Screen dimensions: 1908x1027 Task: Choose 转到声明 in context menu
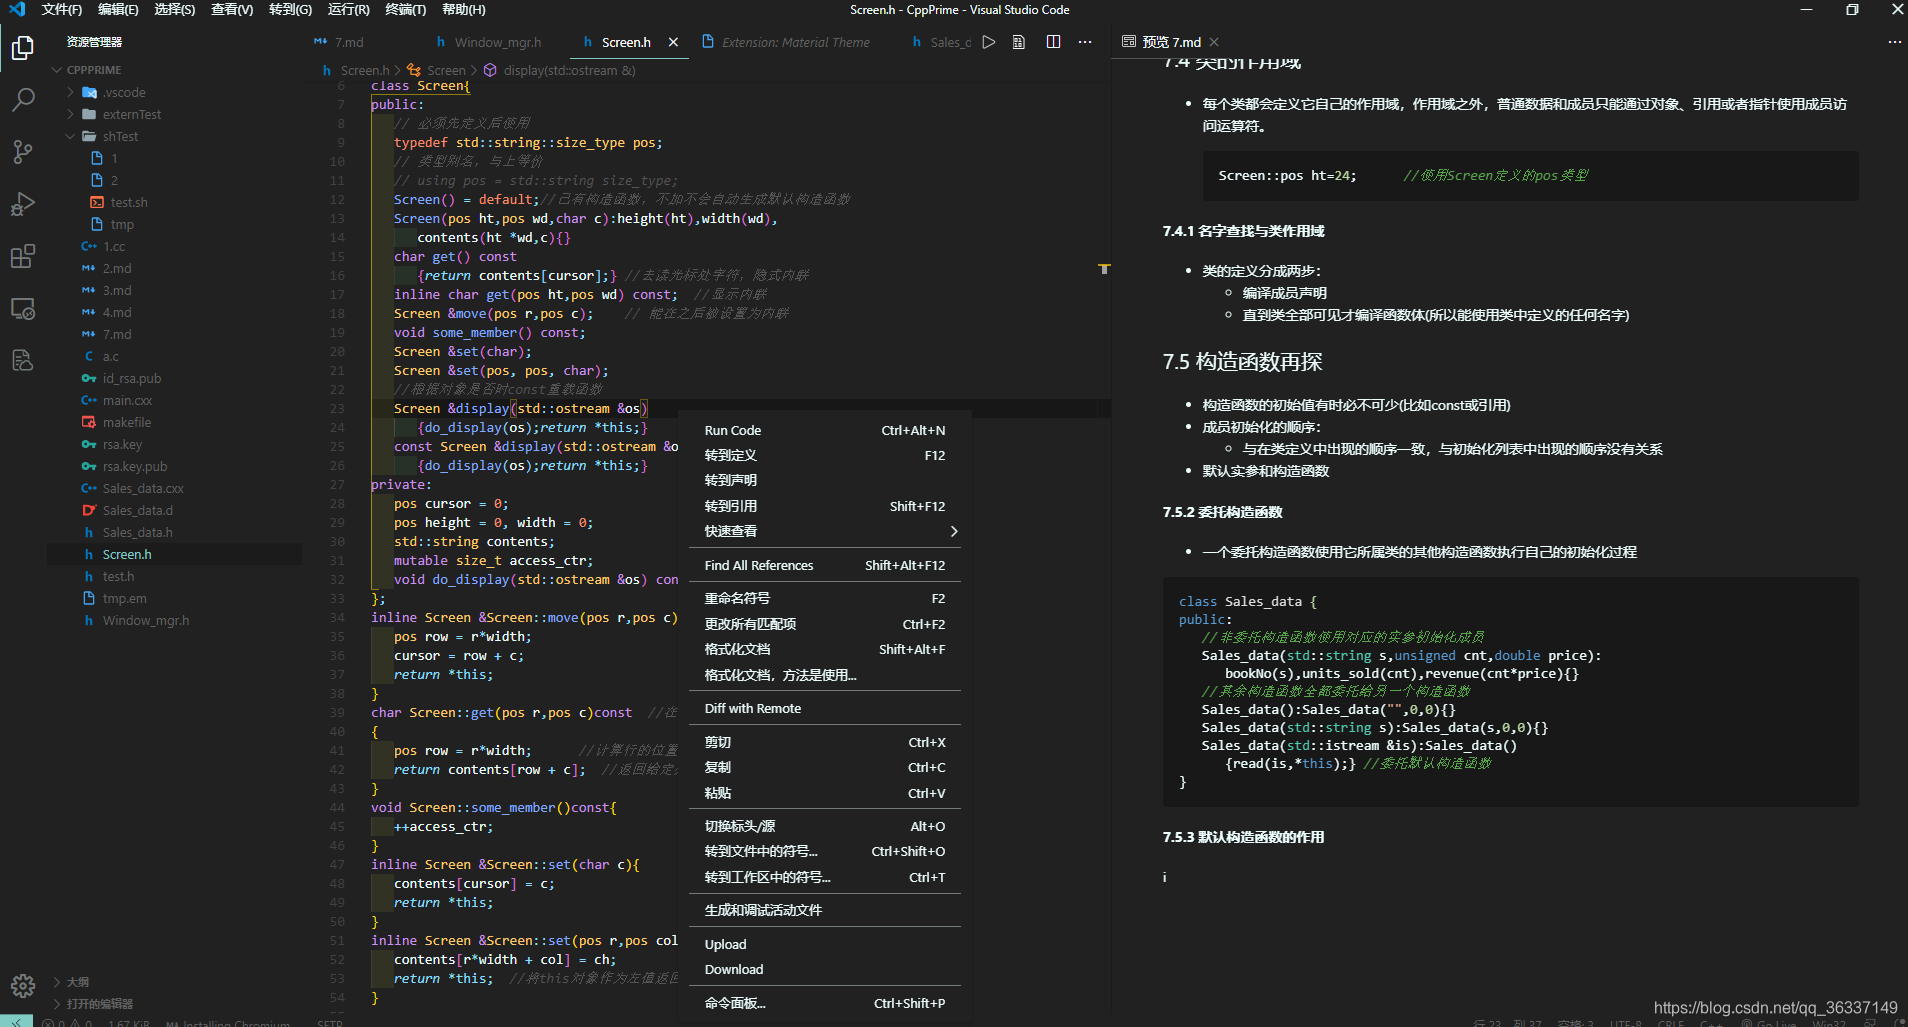[x=825, y=480]
